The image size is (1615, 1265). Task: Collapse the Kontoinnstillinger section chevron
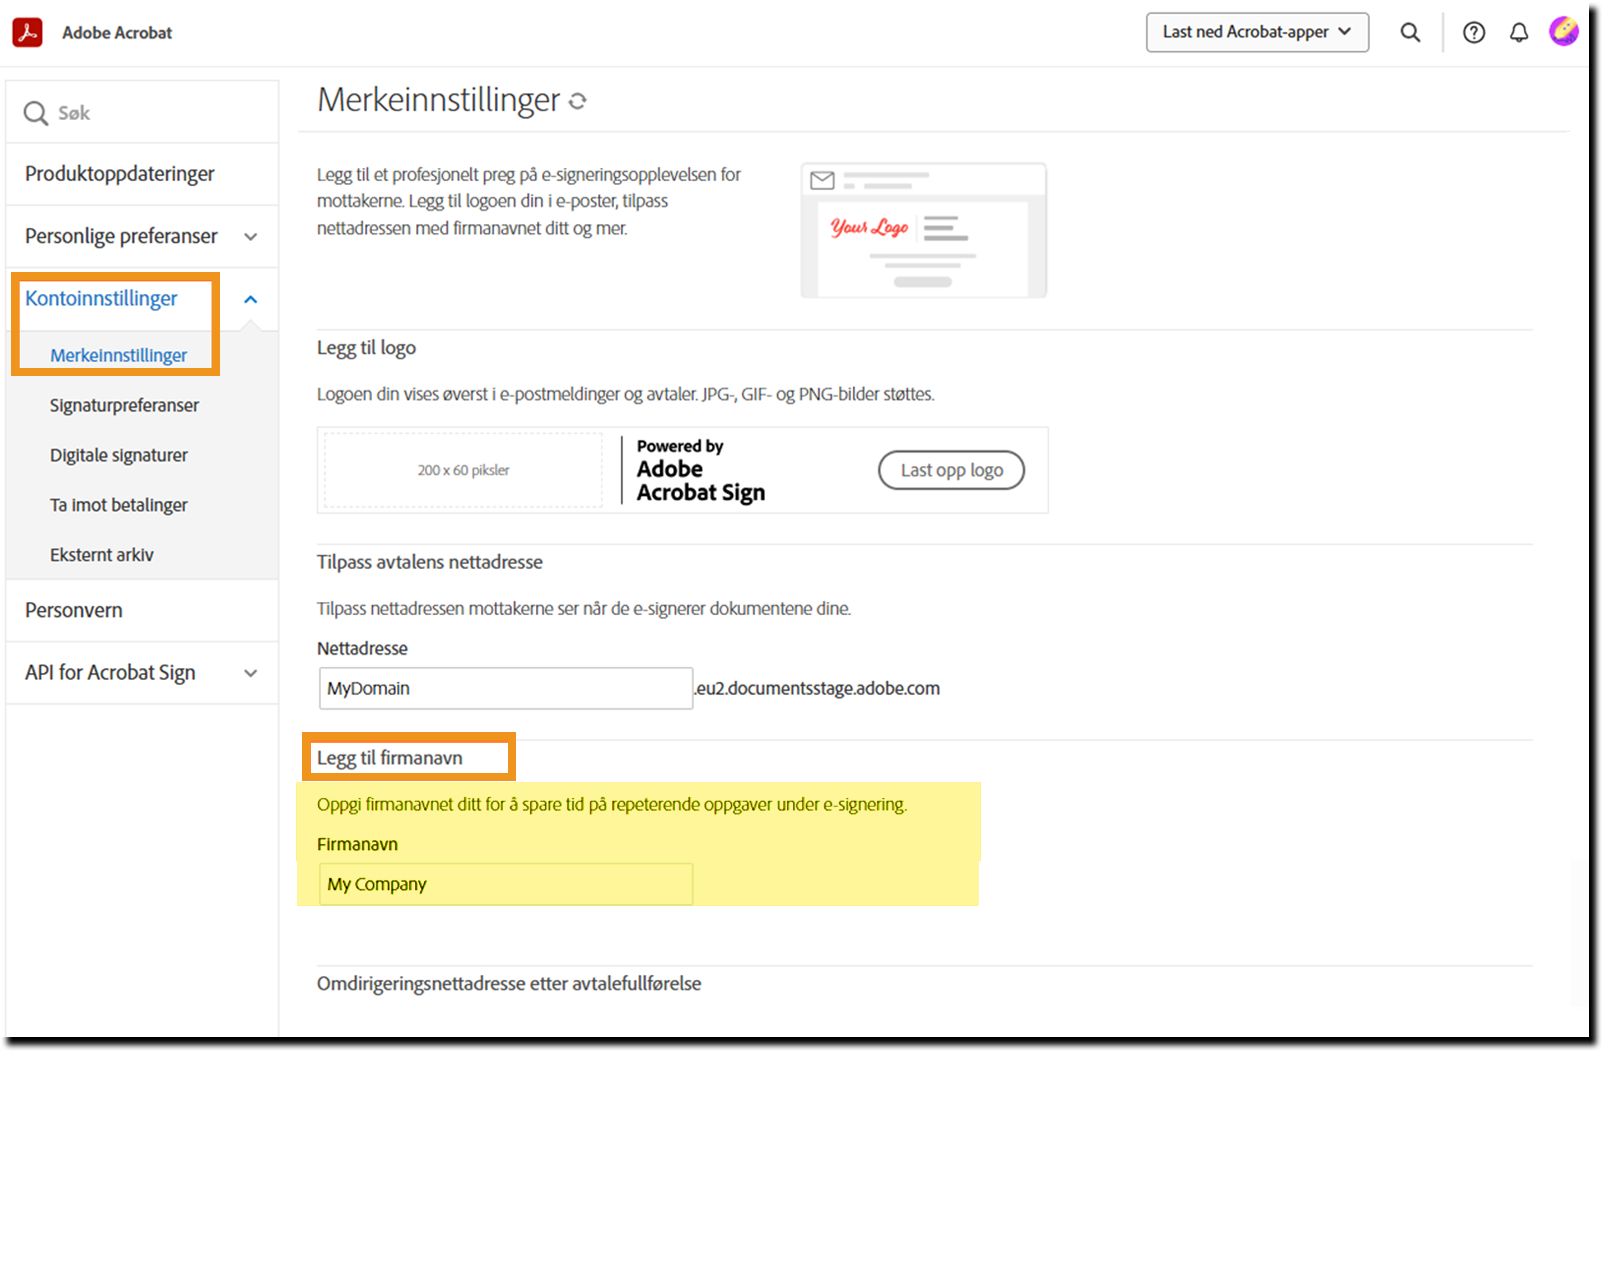pos(251,299)
